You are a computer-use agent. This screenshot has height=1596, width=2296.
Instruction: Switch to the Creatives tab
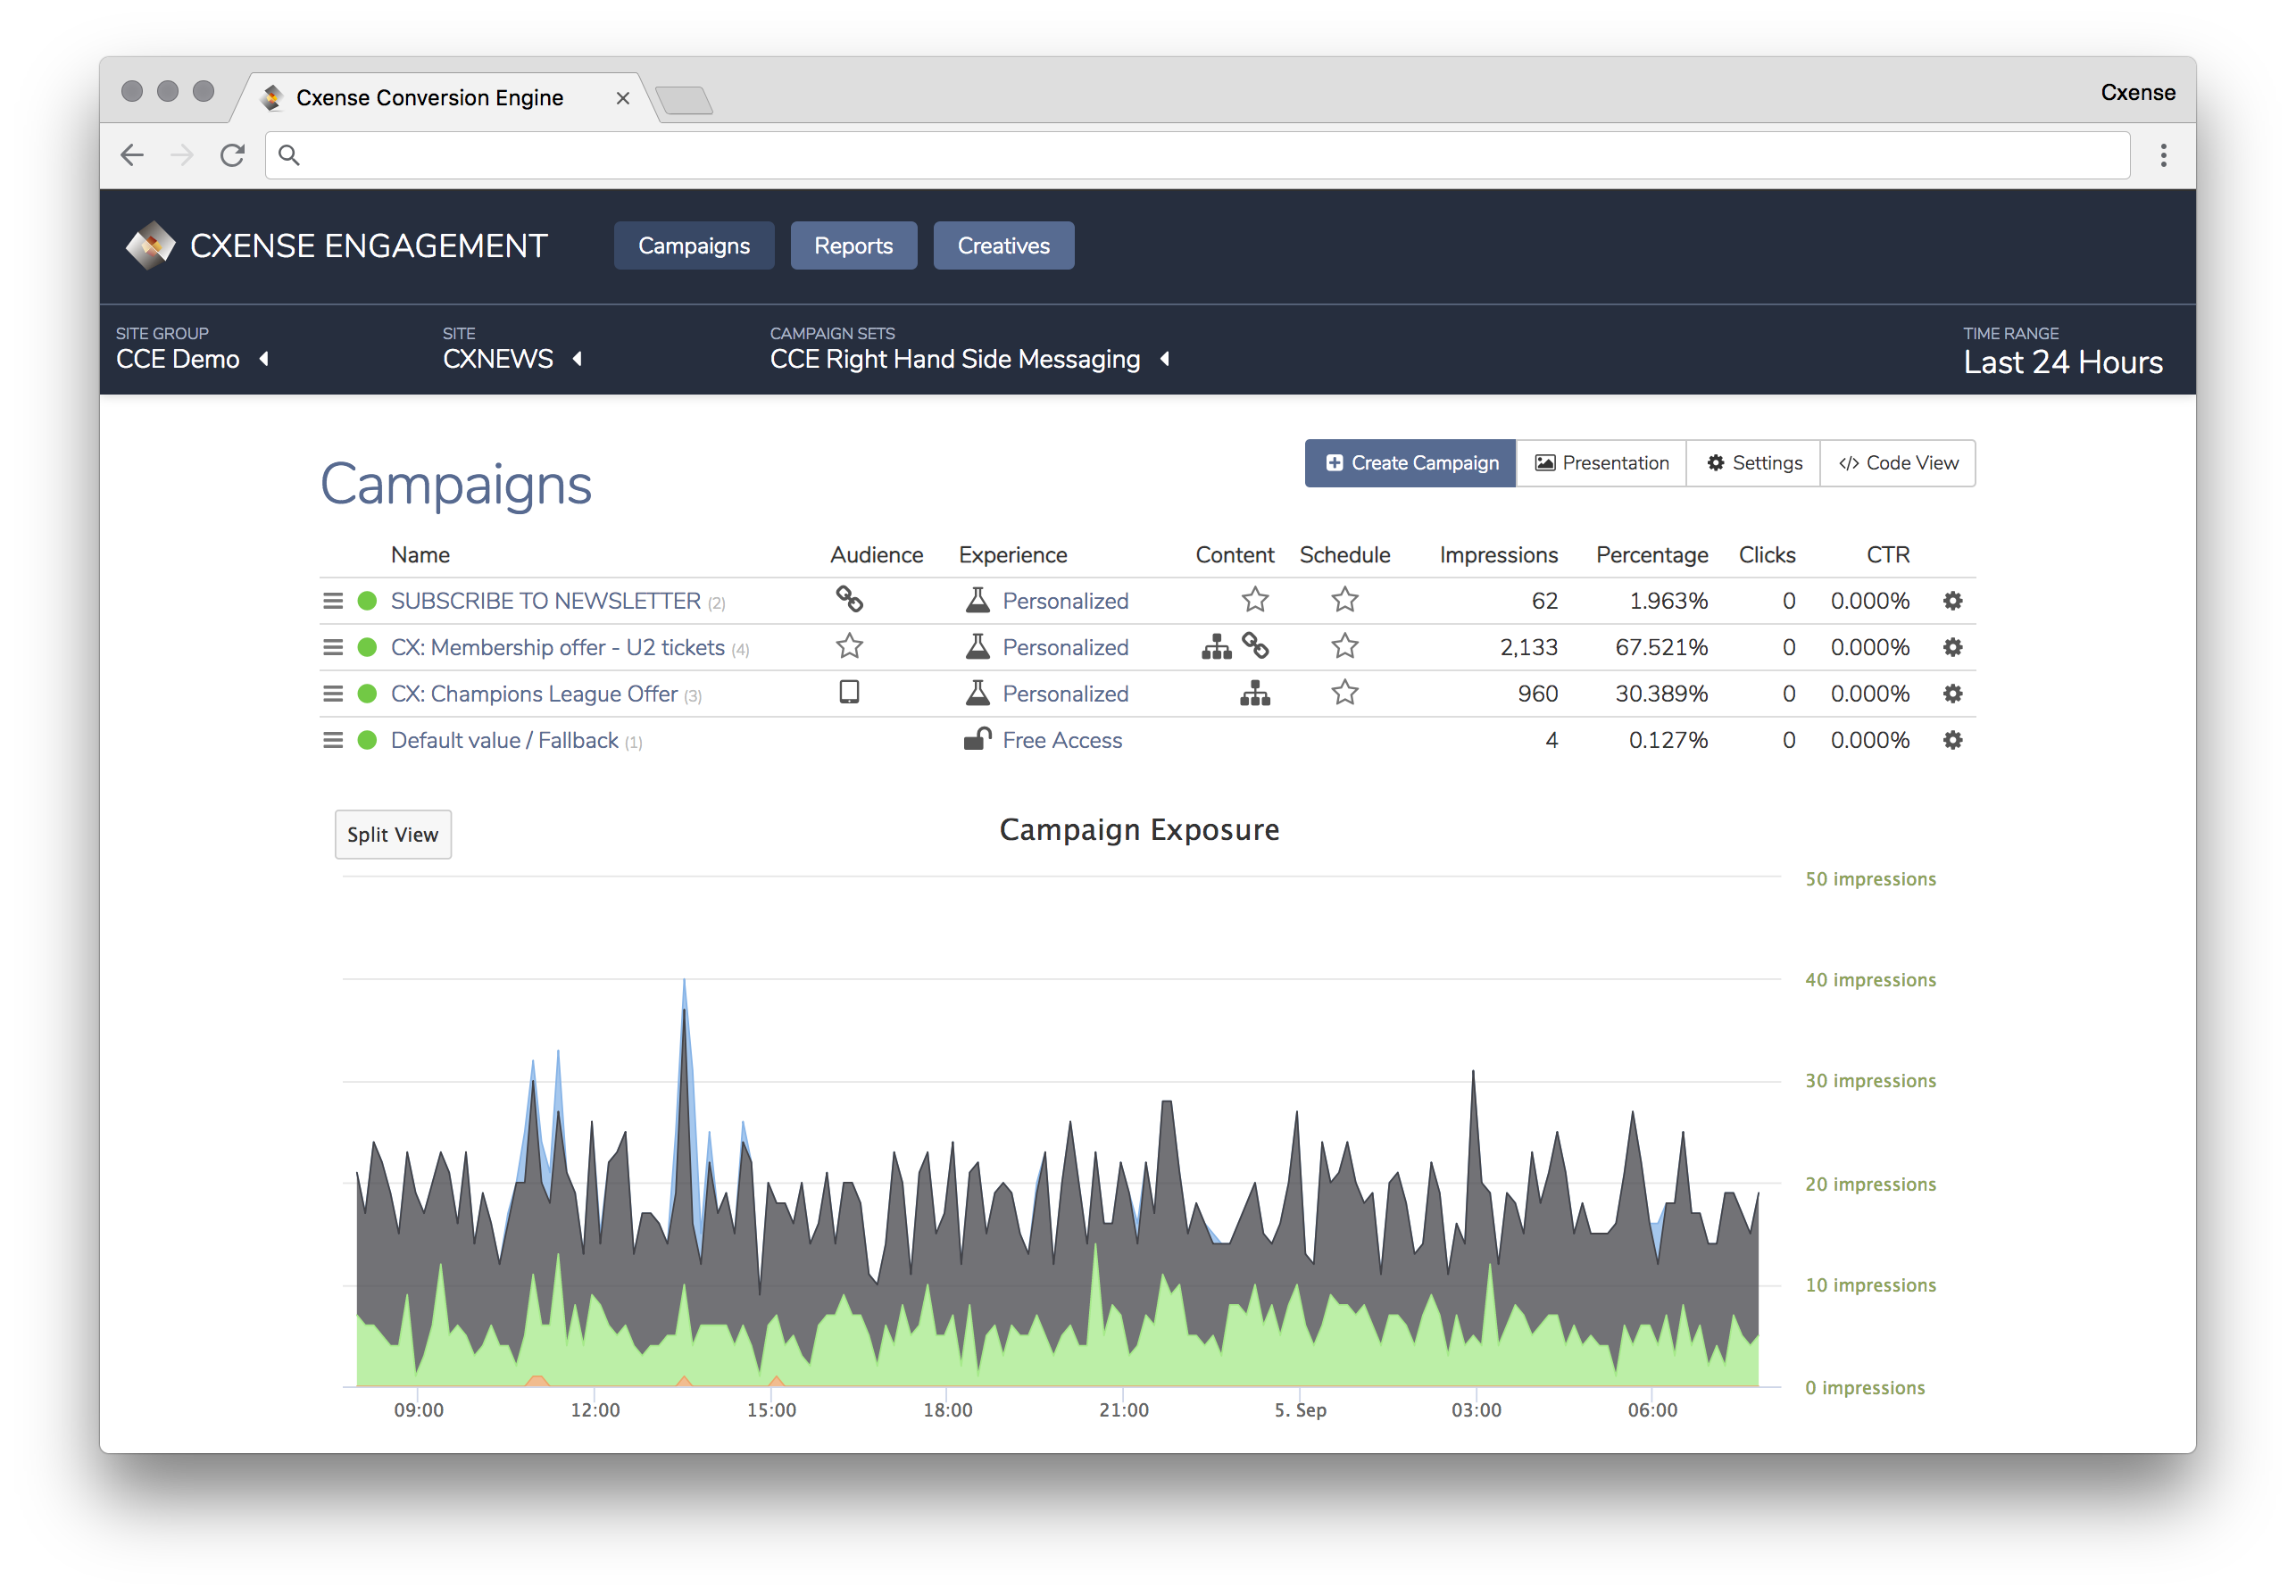point(1003,246)
